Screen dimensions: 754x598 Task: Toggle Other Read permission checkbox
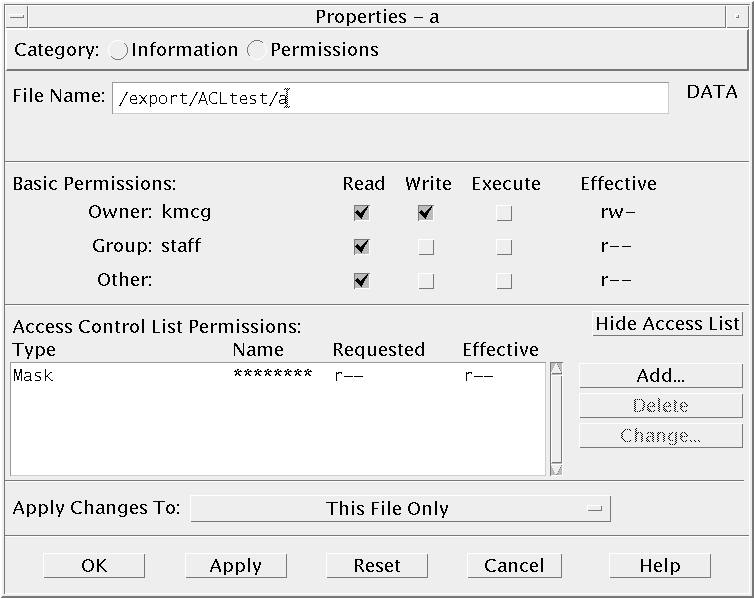coord(361,281)
